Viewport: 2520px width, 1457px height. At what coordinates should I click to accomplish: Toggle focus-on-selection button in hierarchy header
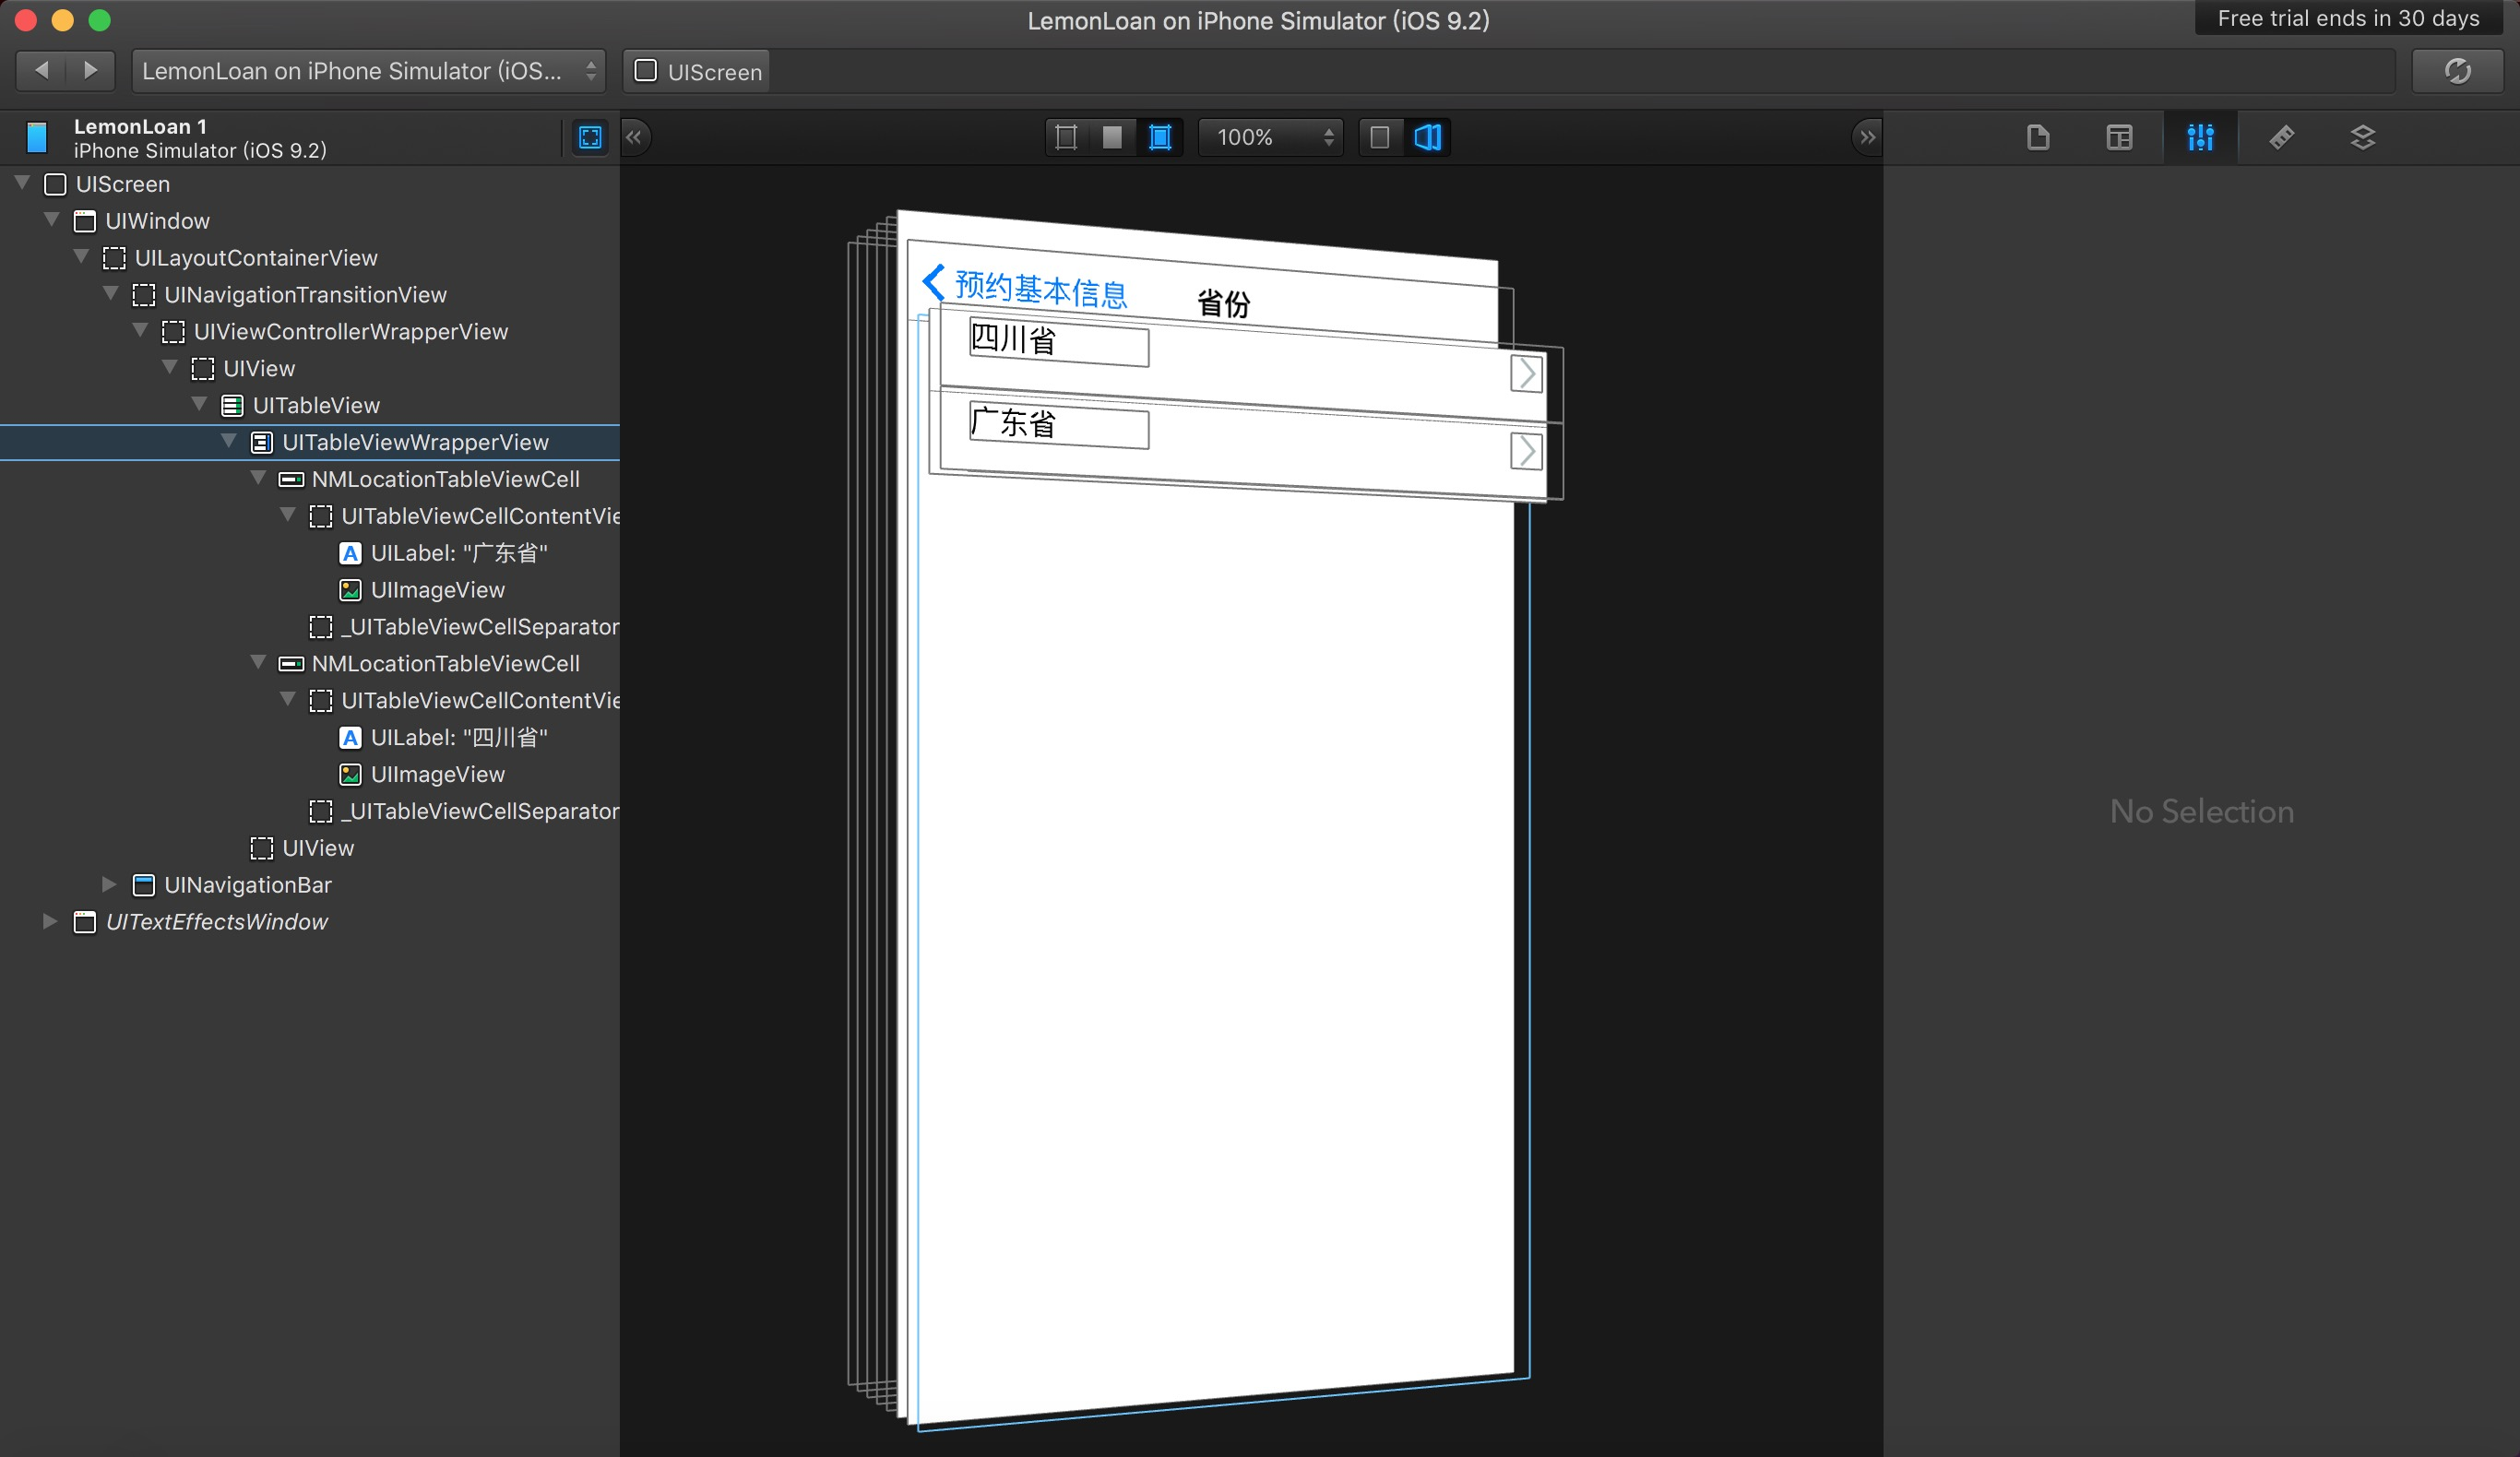coord(590,137)
